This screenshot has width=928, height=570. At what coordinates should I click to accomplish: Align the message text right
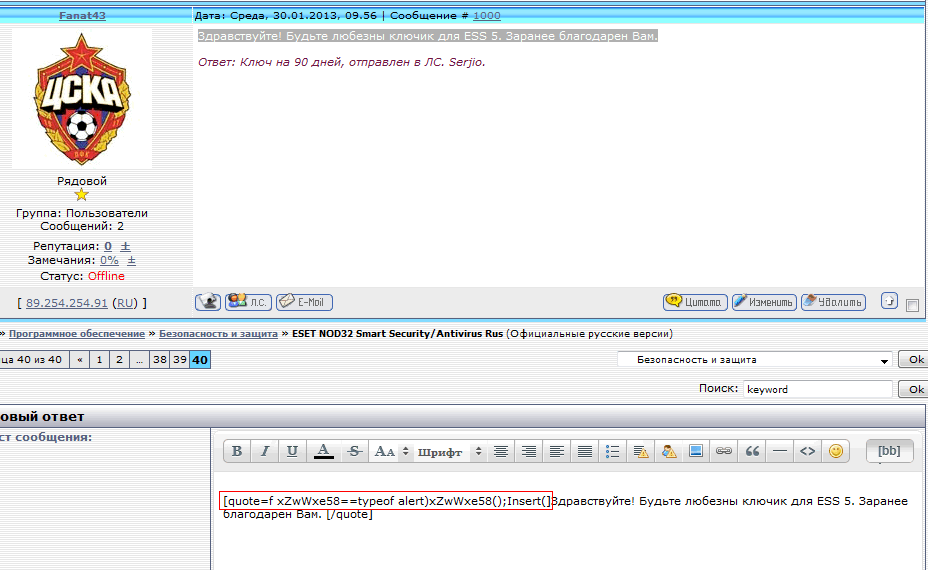coord(529,451)
